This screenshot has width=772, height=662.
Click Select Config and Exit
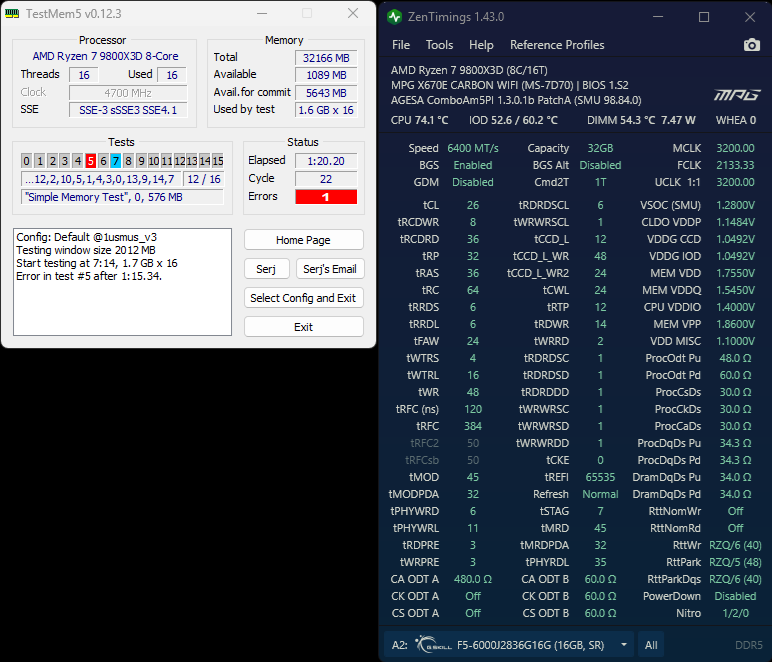click(x=304, y=298)
